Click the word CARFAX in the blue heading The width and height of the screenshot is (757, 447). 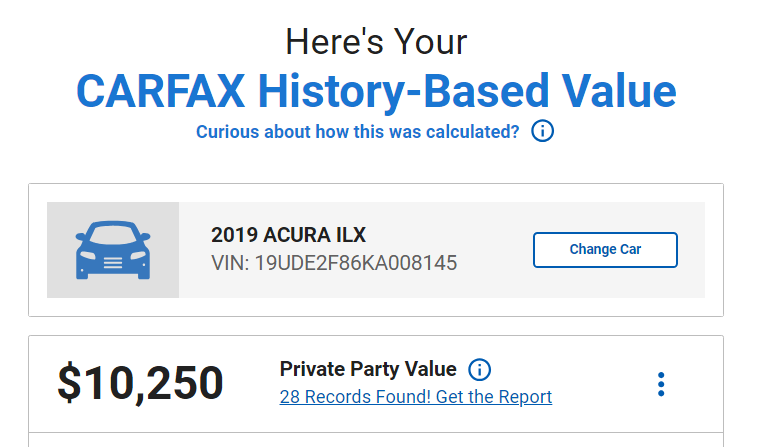(x=160, y=91)
